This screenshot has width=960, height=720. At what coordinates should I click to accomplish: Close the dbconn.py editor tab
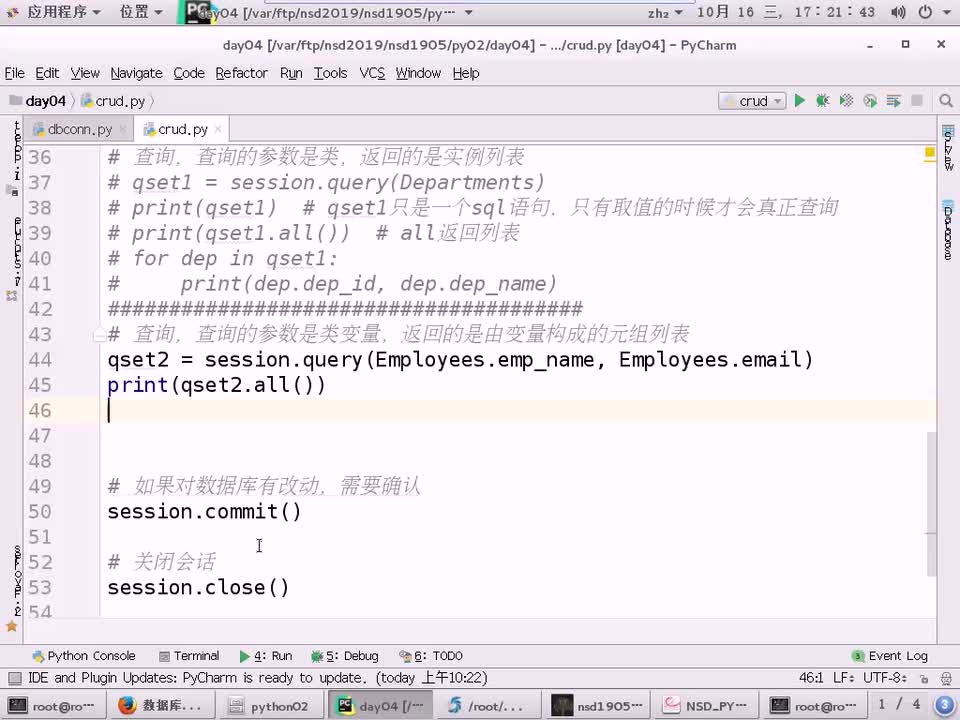122,129
